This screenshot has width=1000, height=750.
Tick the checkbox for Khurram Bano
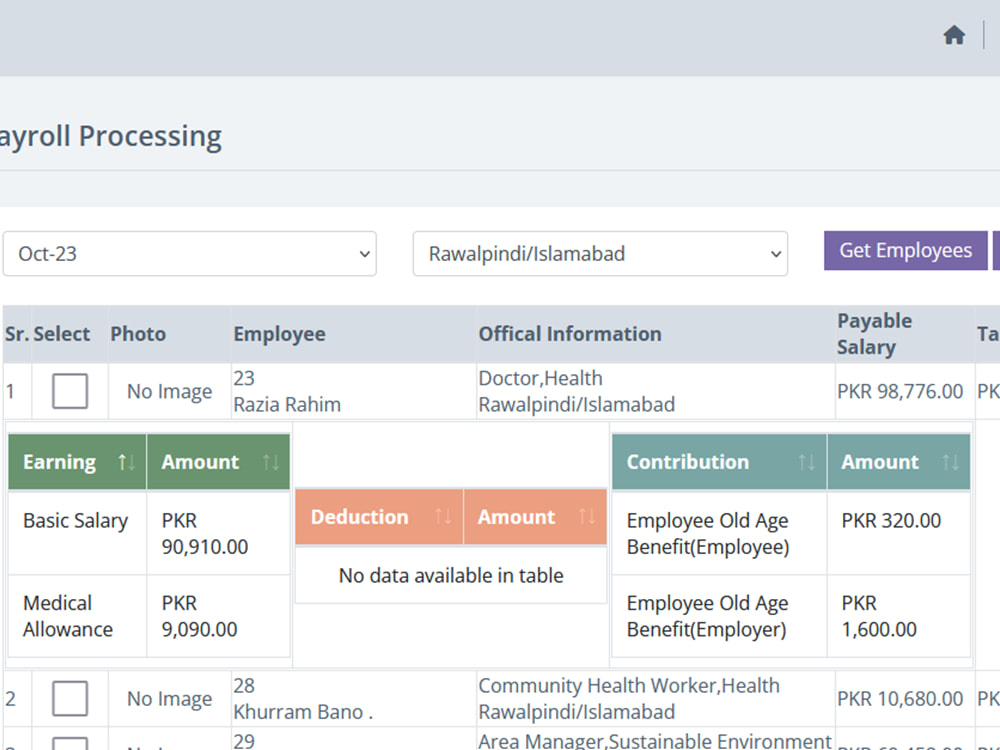(70, 698)
